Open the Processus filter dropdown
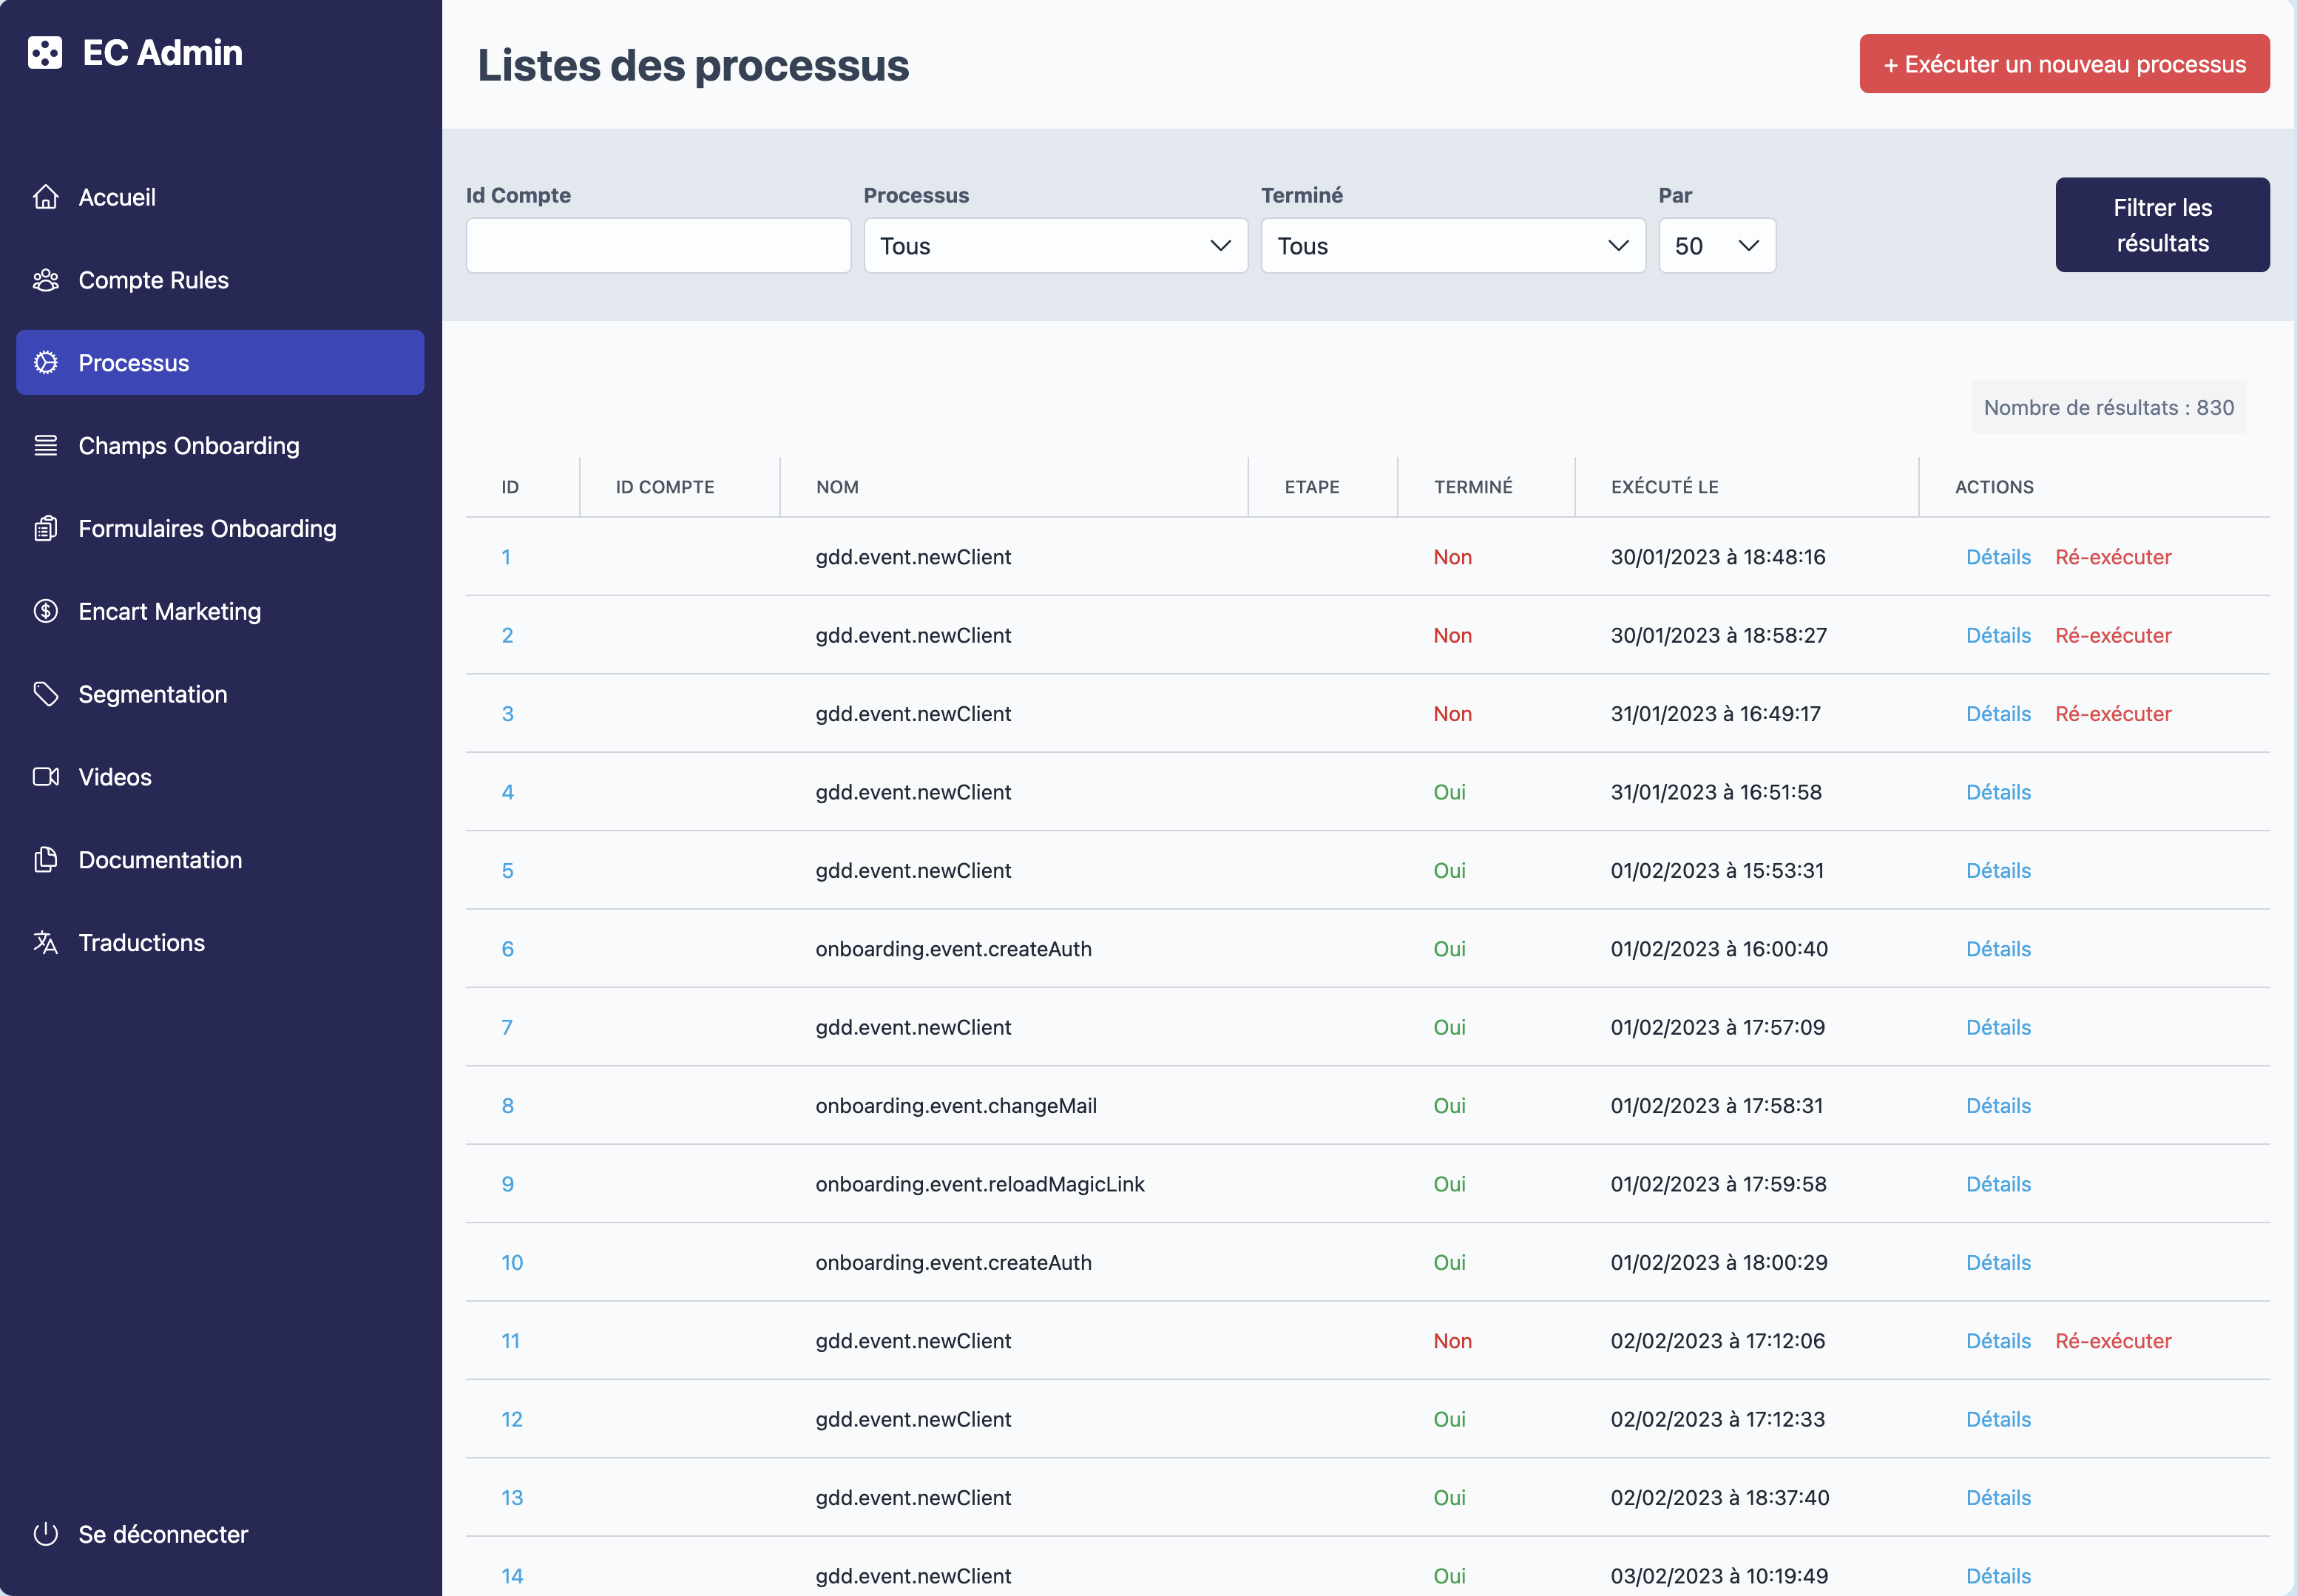This screenshot has width=2297, height=1596. [1055, 246]
